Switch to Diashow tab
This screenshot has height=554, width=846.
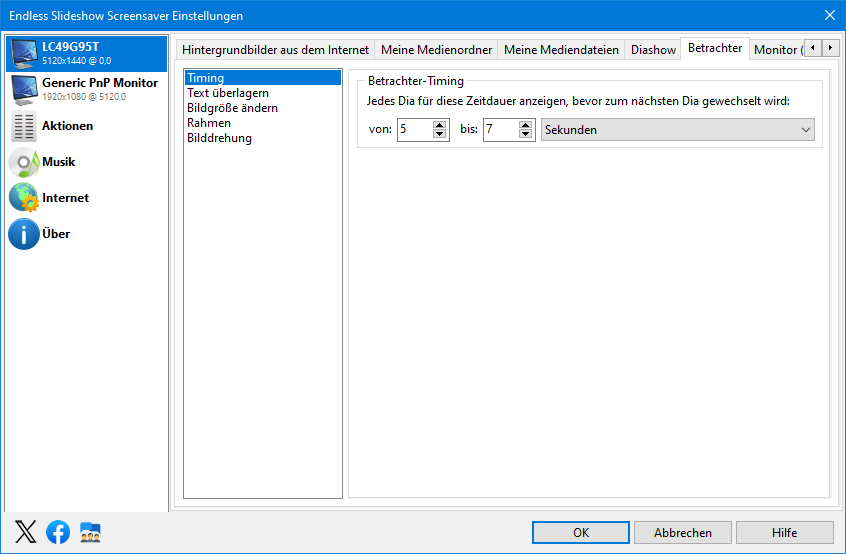click(x=653, y=50)
